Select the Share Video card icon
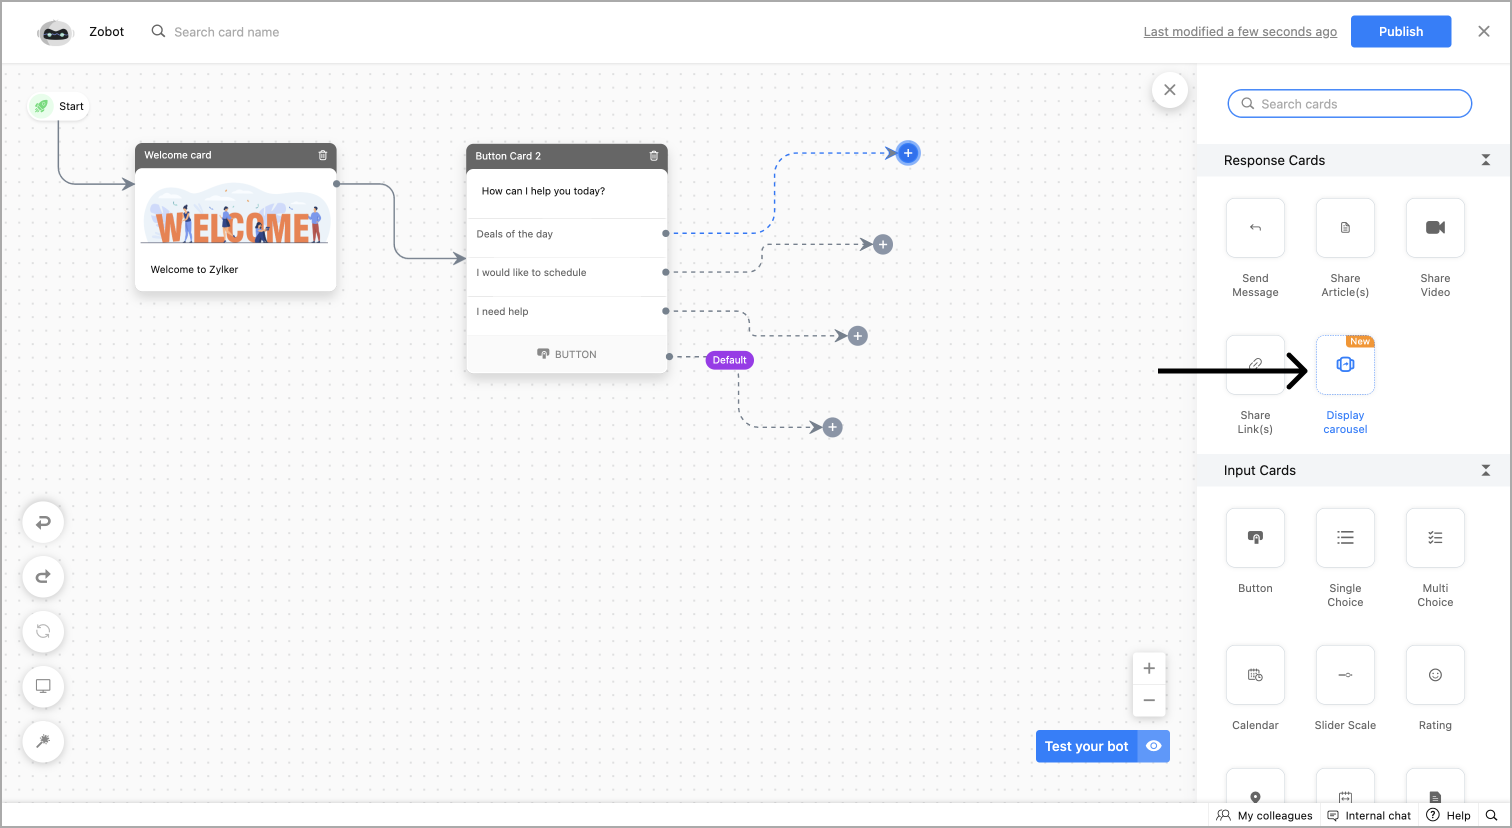This screenshot has height=828, width=1512. click(x=1435, y=228)
